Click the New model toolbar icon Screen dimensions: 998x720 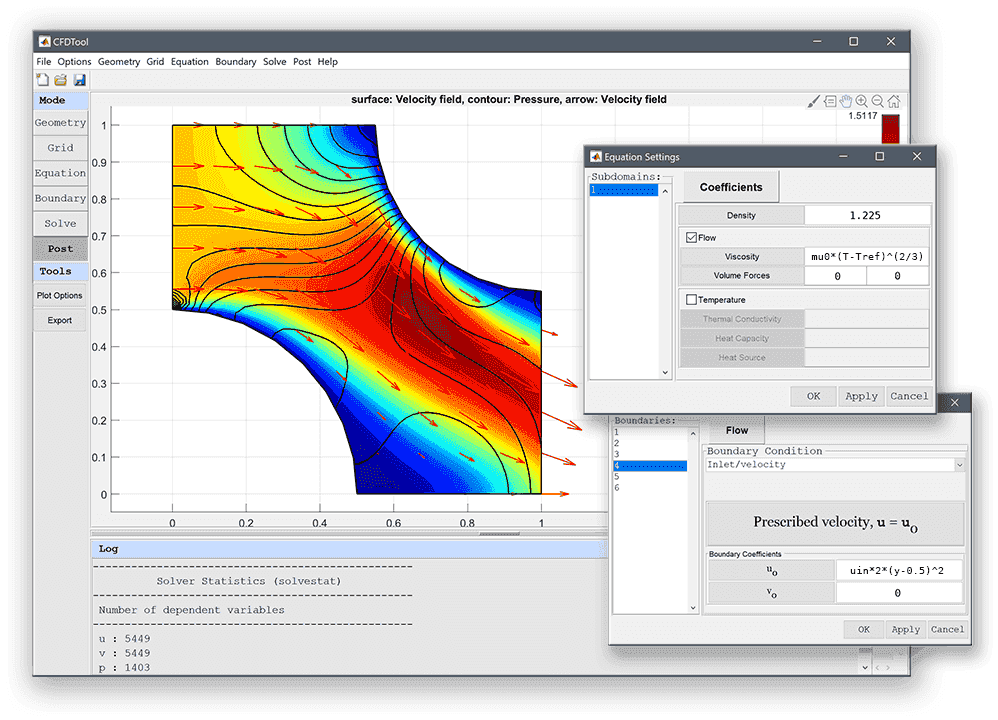point(43,80)
